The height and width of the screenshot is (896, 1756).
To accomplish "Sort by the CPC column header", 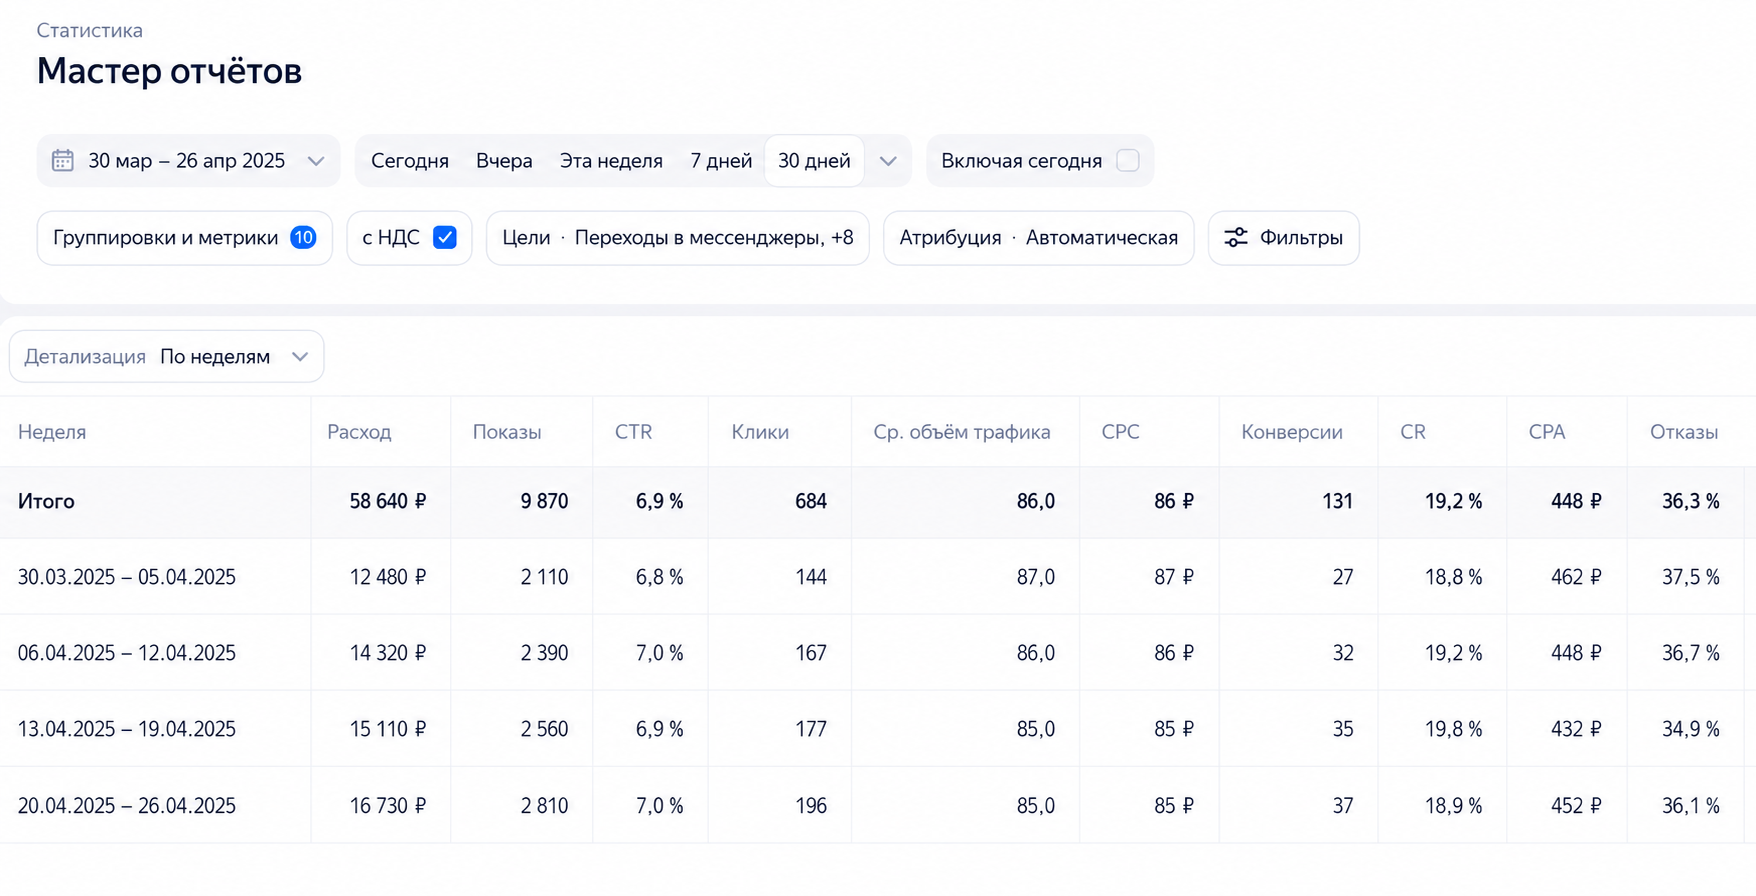I will point(1120,432).
